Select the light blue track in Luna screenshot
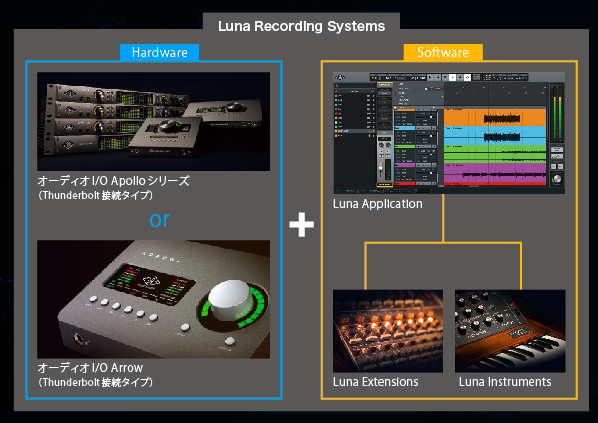This screenshot has width=598, height=423. click(x=495, y=136)
